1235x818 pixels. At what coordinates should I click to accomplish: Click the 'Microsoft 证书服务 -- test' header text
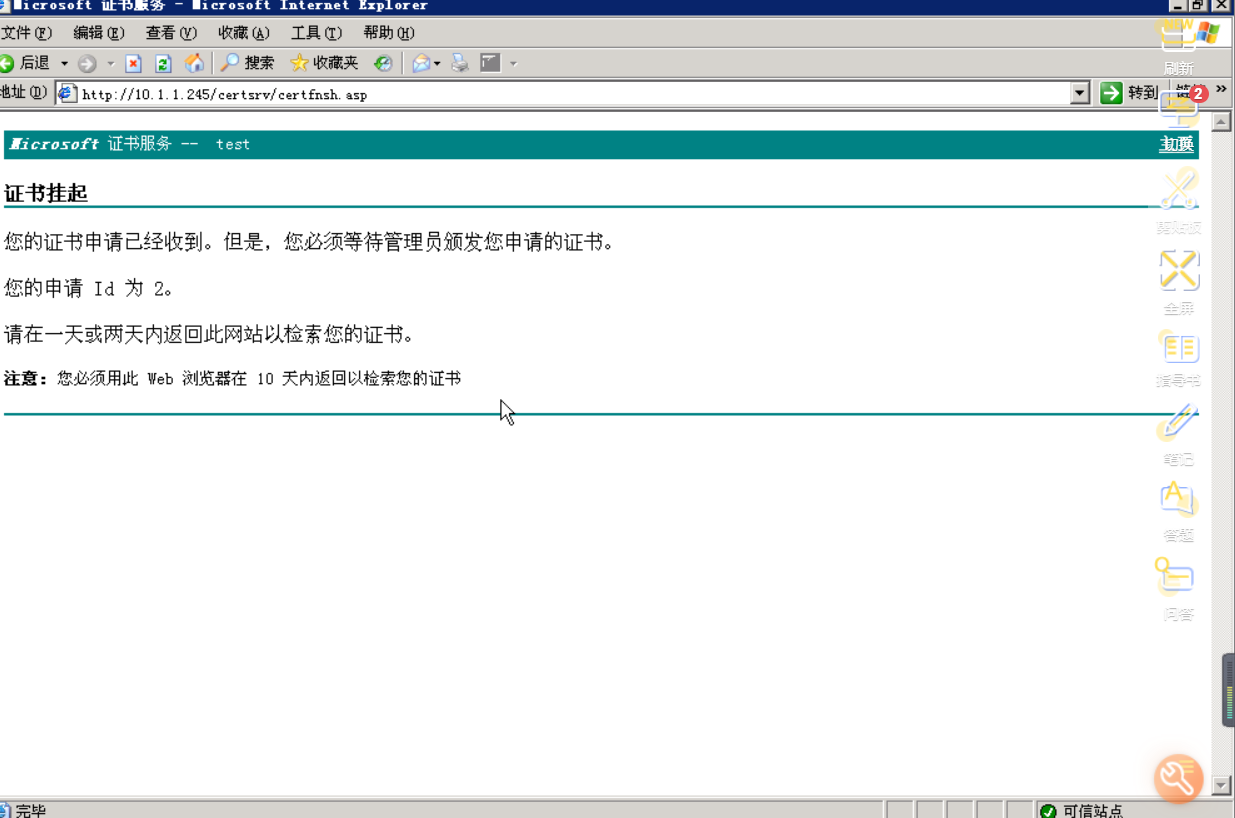click(x=129, y=144)
